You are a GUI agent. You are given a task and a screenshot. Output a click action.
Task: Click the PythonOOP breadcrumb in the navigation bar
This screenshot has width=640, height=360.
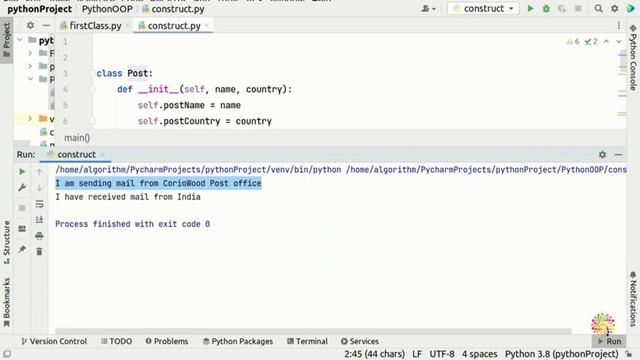(x=107, y=9)
